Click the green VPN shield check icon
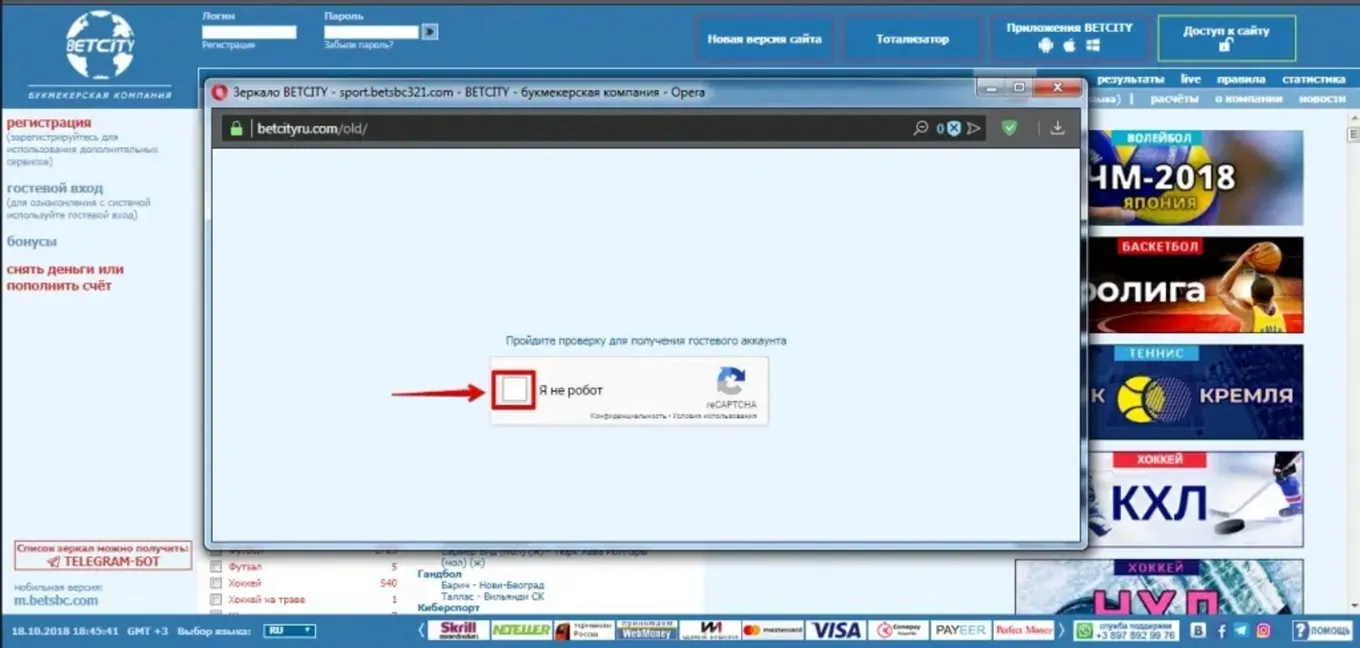The width and height of the screenshot is (1360, 648). [1010, 128]
